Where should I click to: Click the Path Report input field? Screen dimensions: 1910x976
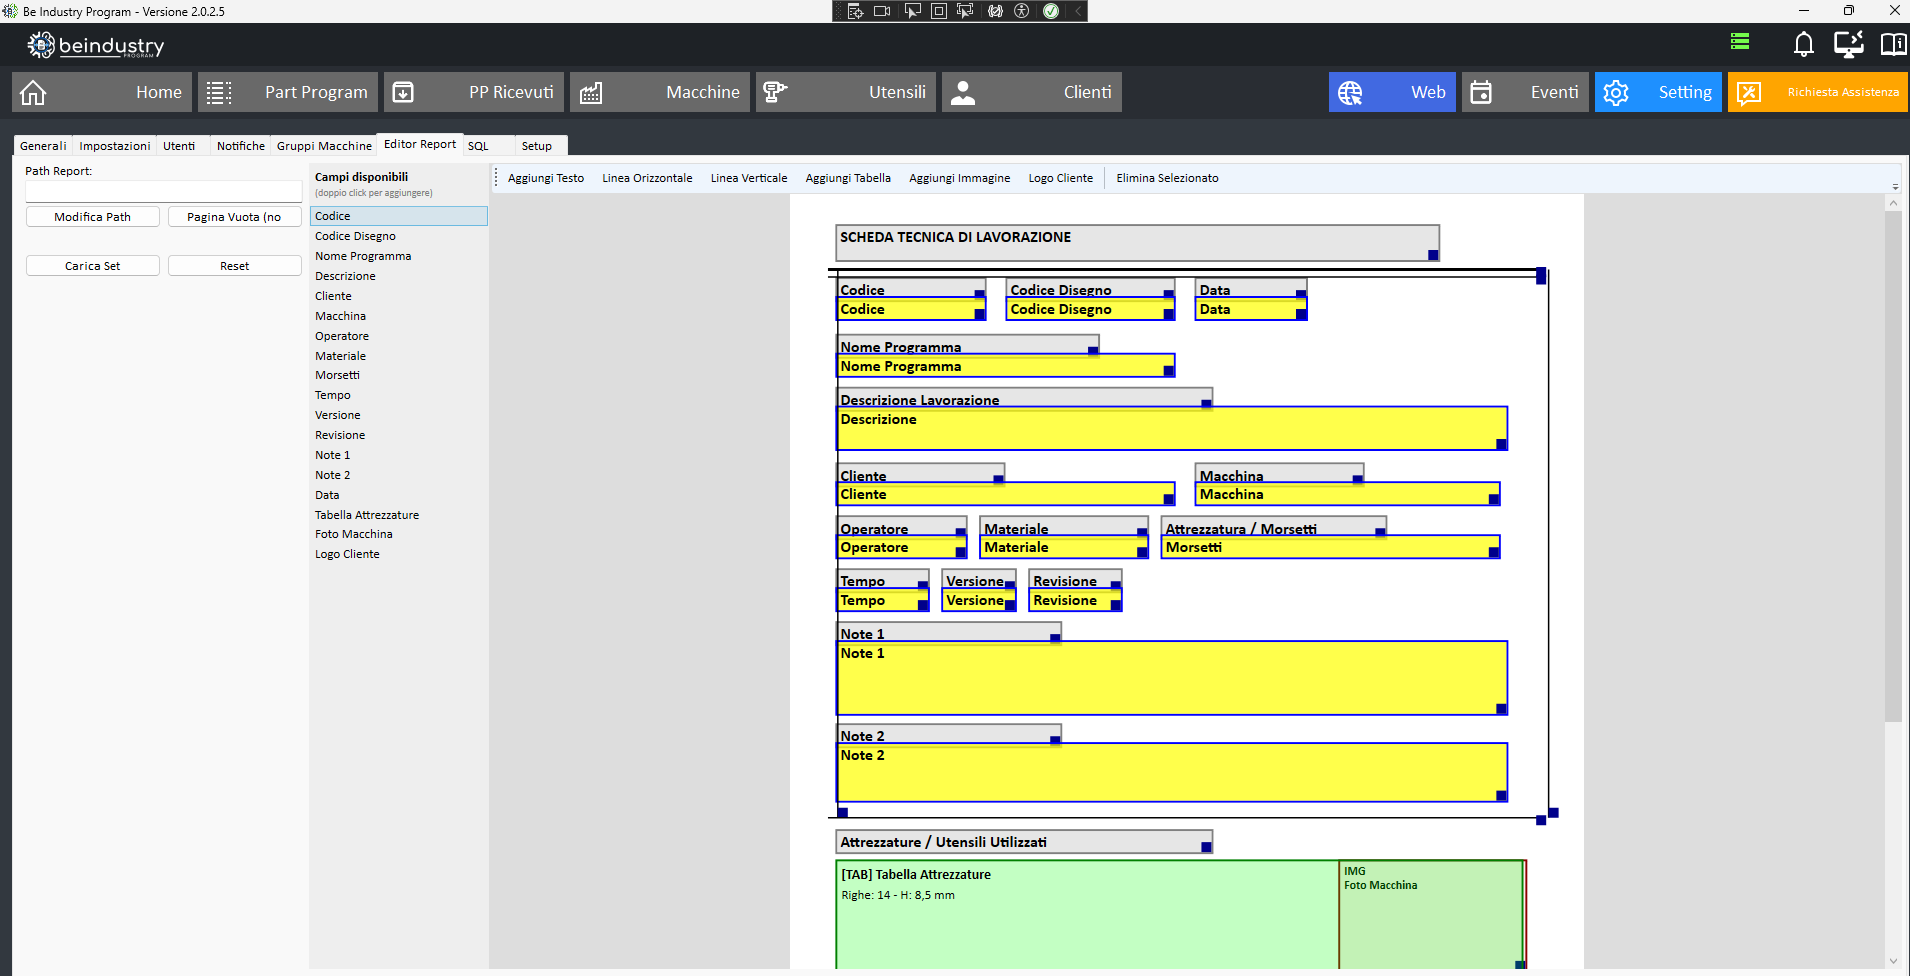click(x=164, y=191)
